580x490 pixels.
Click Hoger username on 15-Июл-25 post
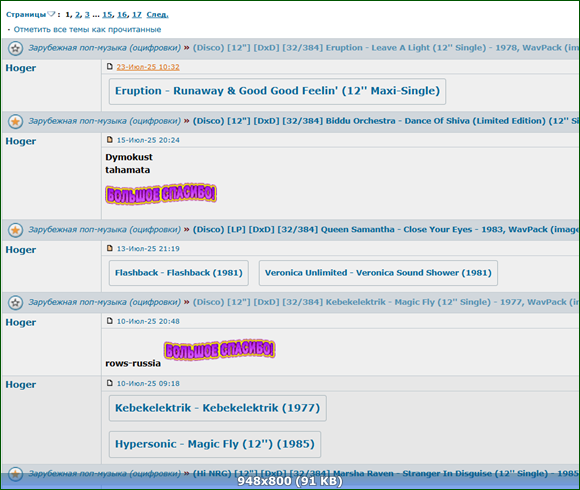tap(21, 142)
